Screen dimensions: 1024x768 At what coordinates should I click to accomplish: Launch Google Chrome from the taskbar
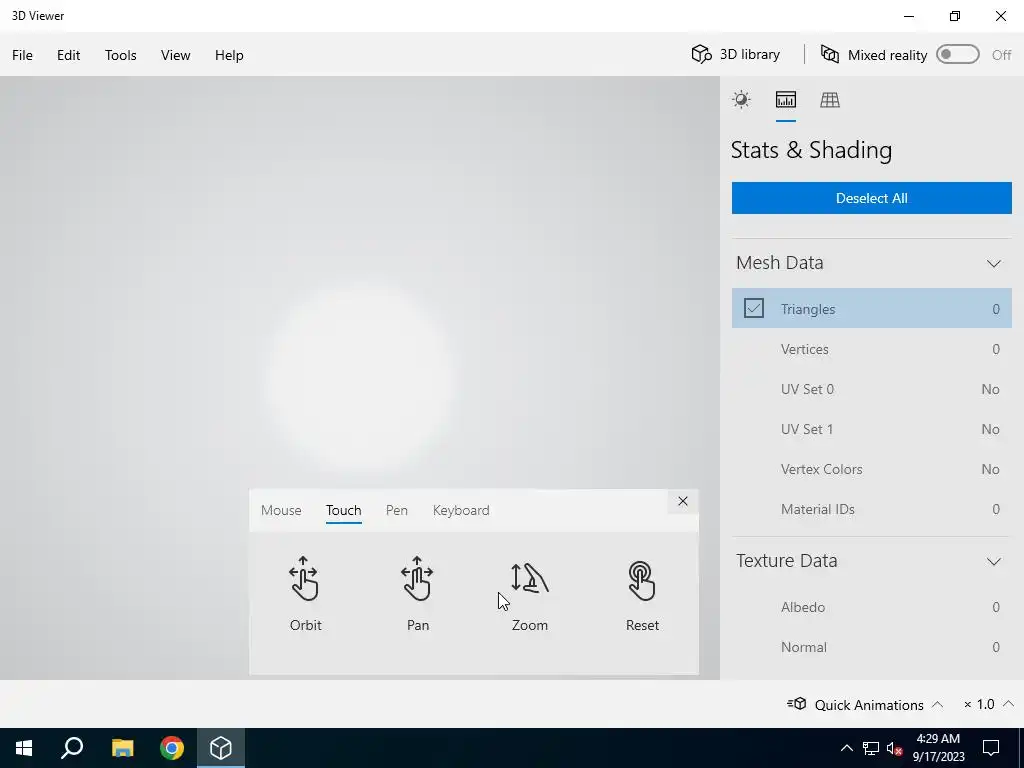[172, 748]
